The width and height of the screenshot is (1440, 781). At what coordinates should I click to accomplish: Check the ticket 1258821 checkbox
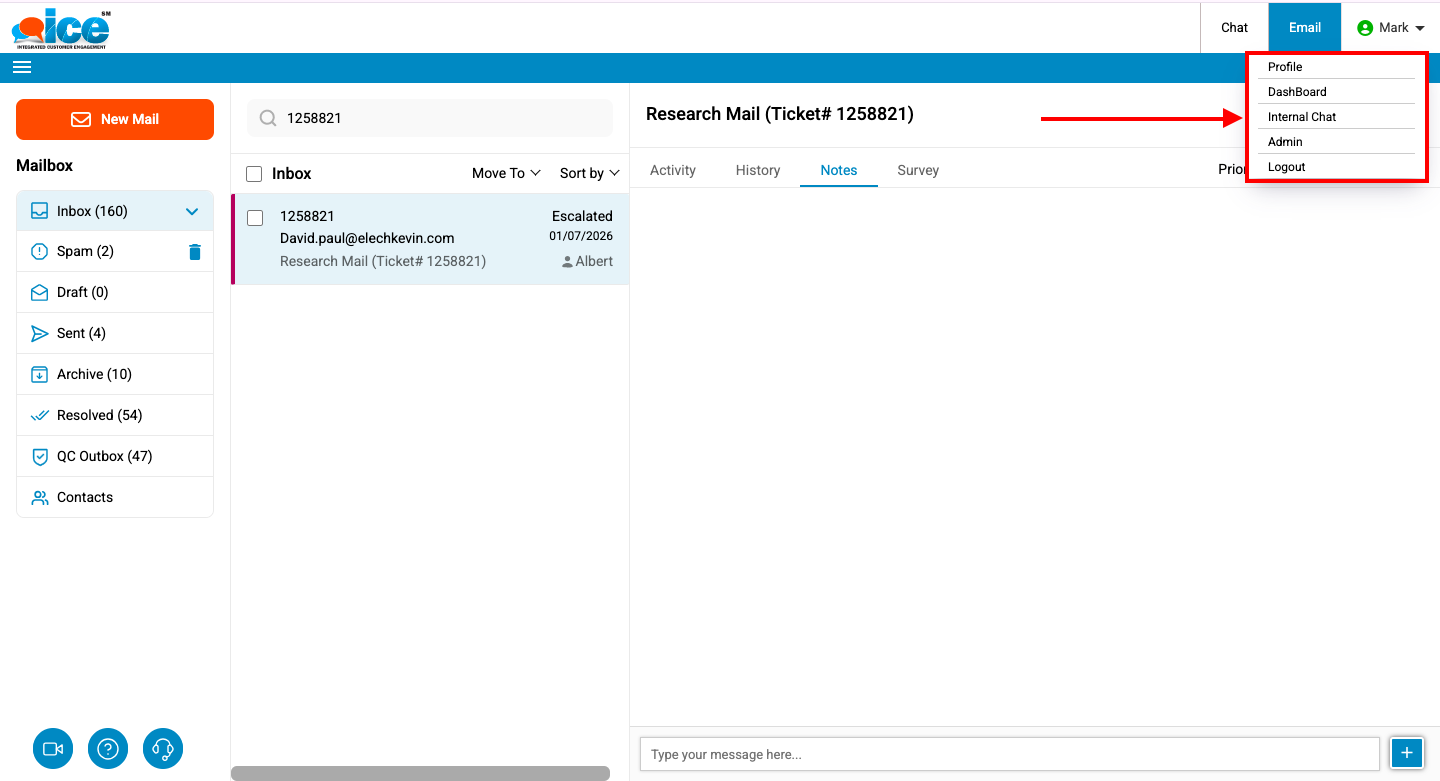tap(255, 218)
